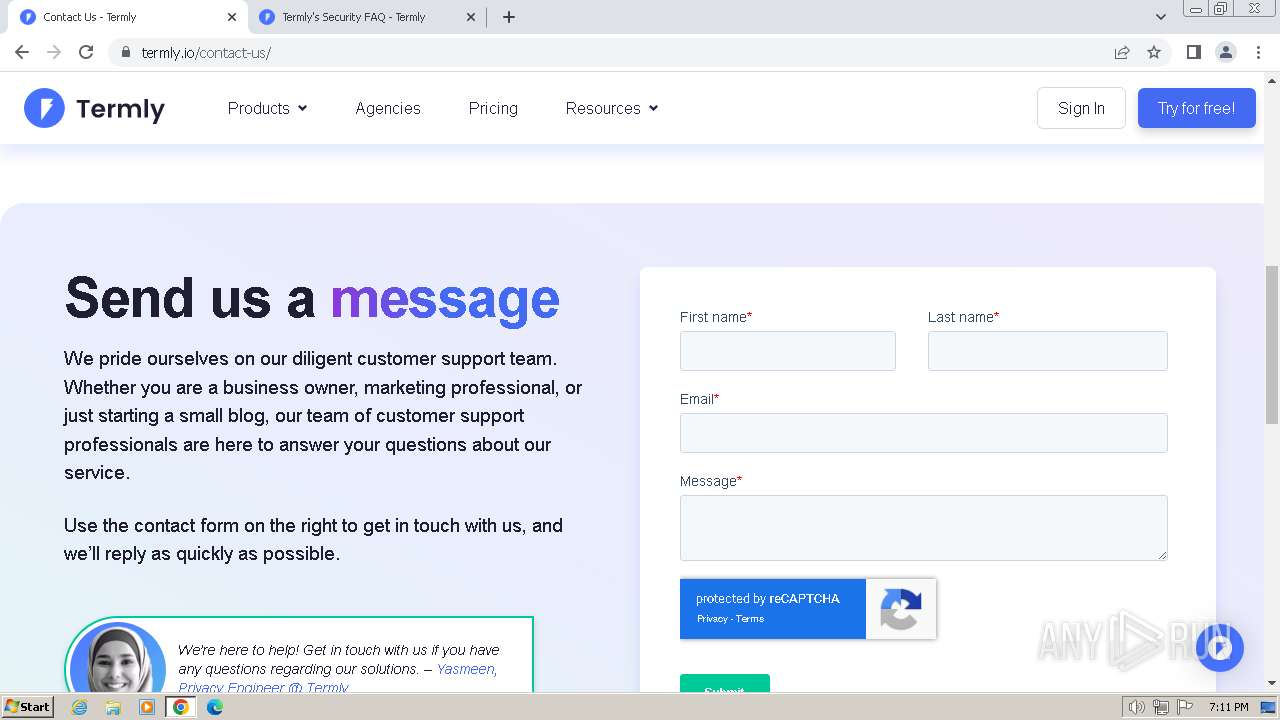Focus the Last name input field

(x=1047, y=351)
